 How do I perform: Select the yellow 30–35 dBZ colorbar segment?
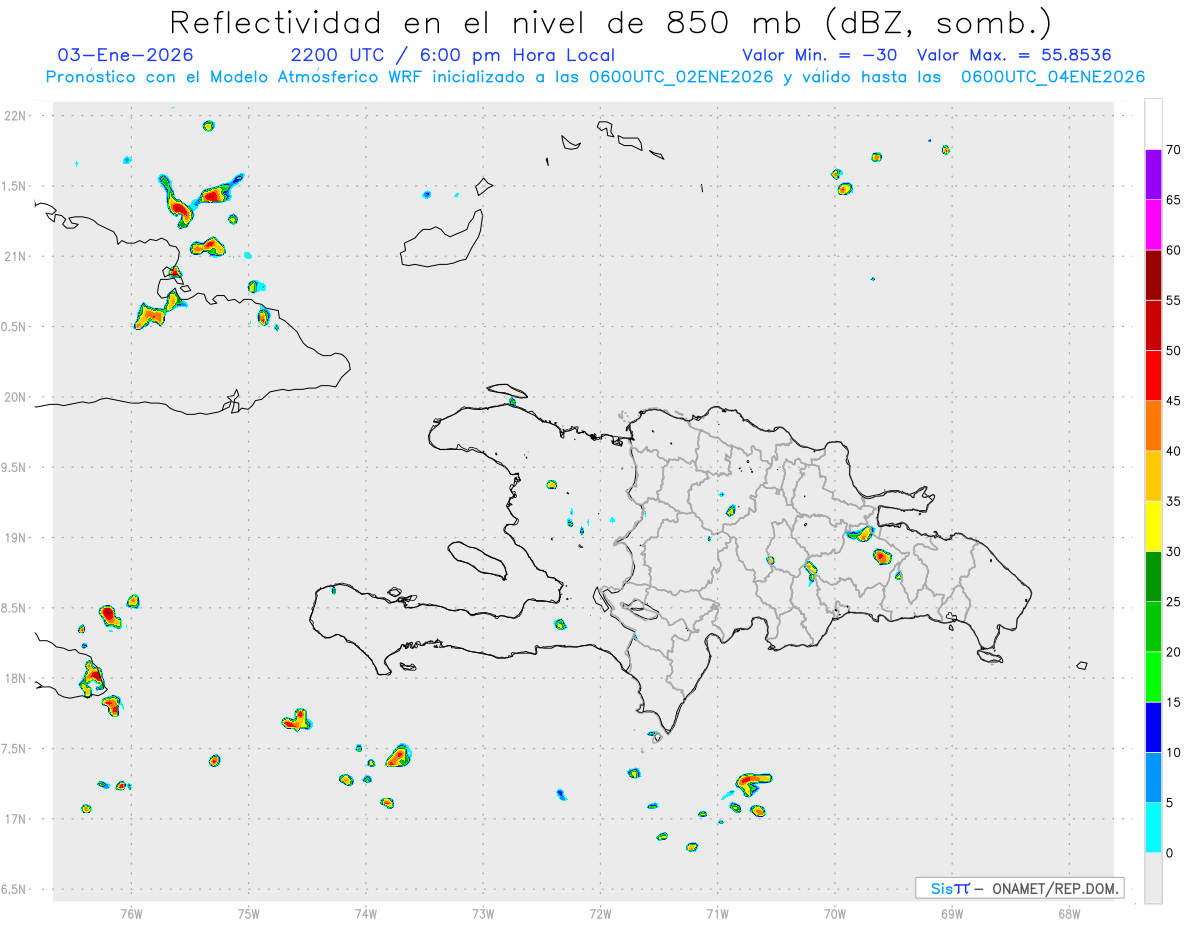(1153, 526)
